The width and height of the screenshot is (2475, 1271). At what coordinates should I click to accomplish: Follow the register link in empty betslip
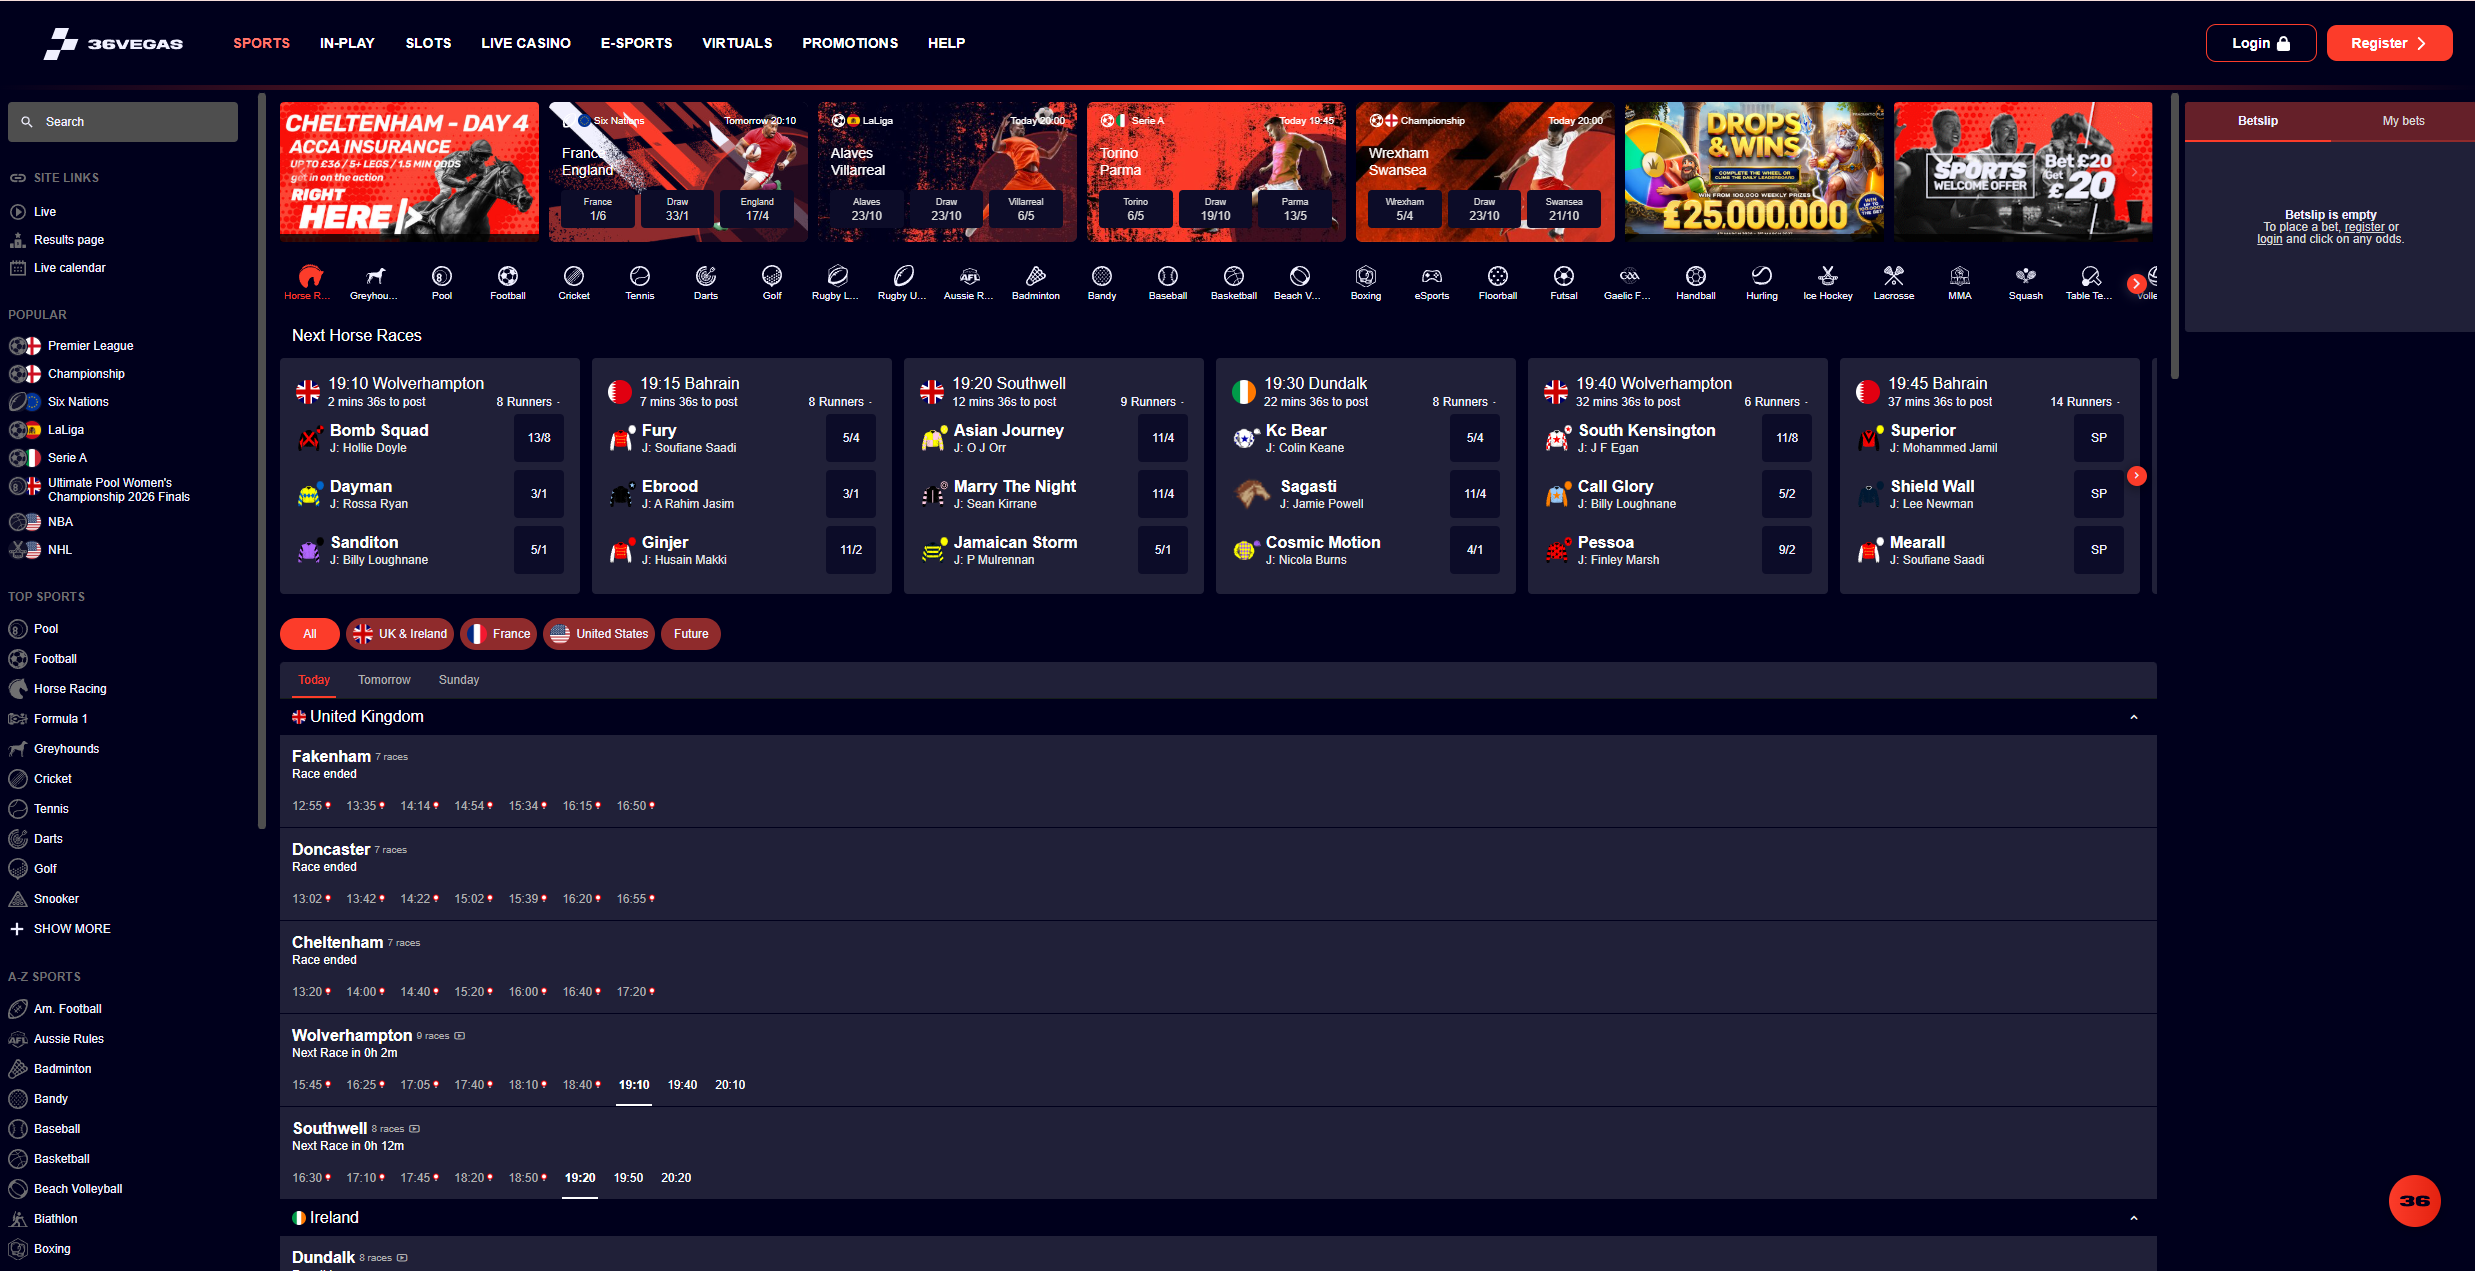[x=2364, y=227]
